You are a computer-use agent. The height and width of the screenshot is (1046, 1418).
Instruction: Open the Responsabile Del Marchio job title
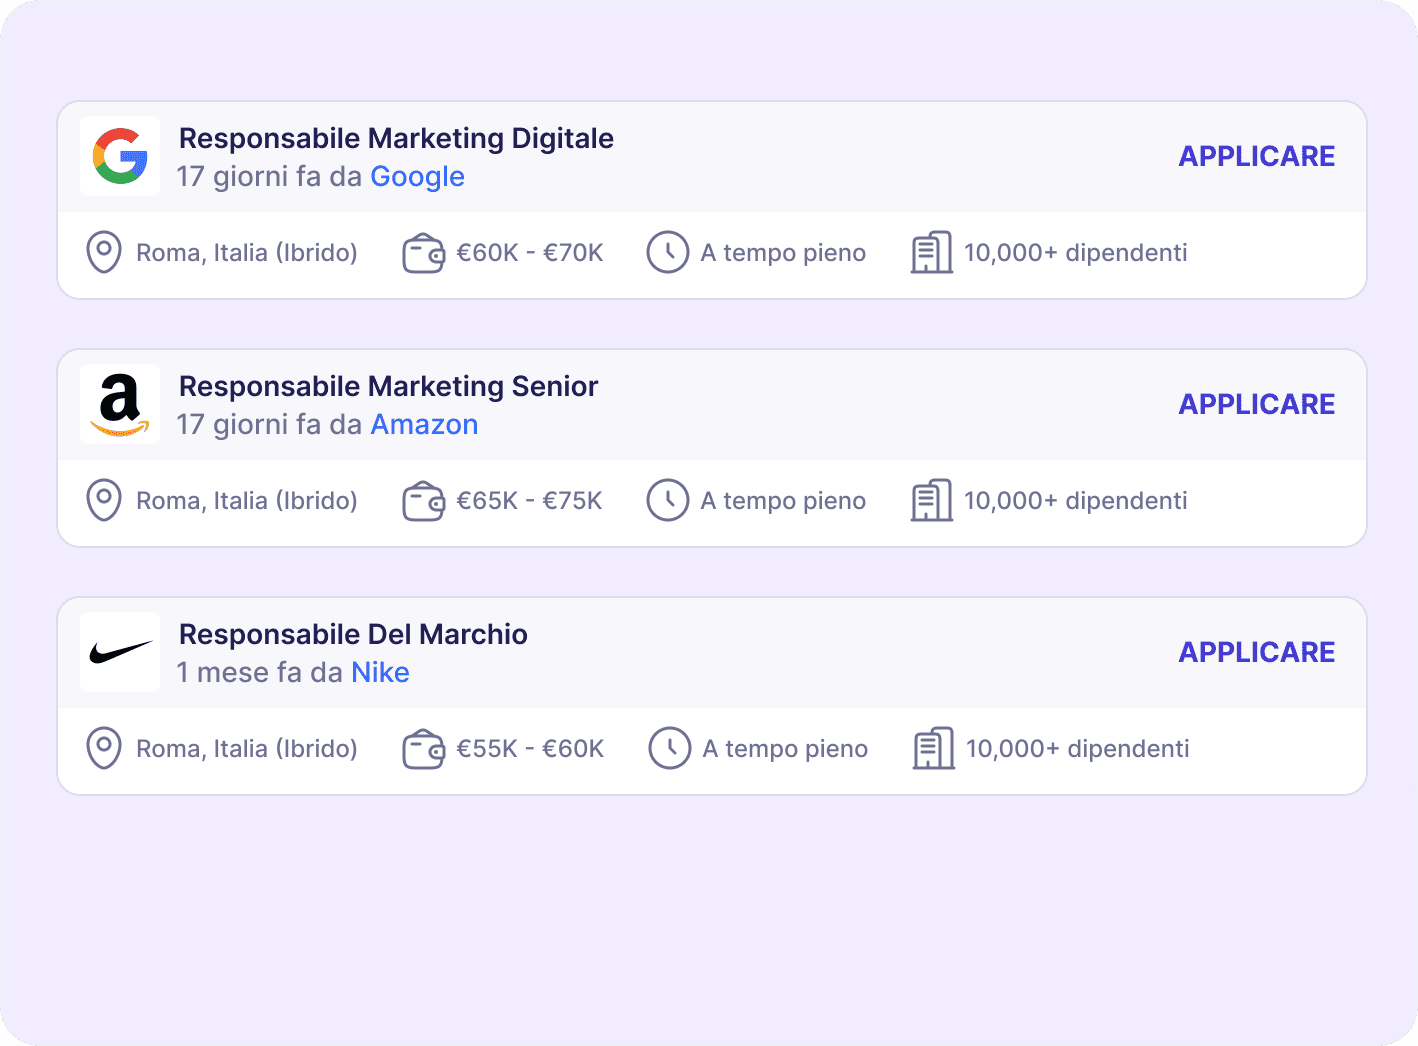click(353, 634)
